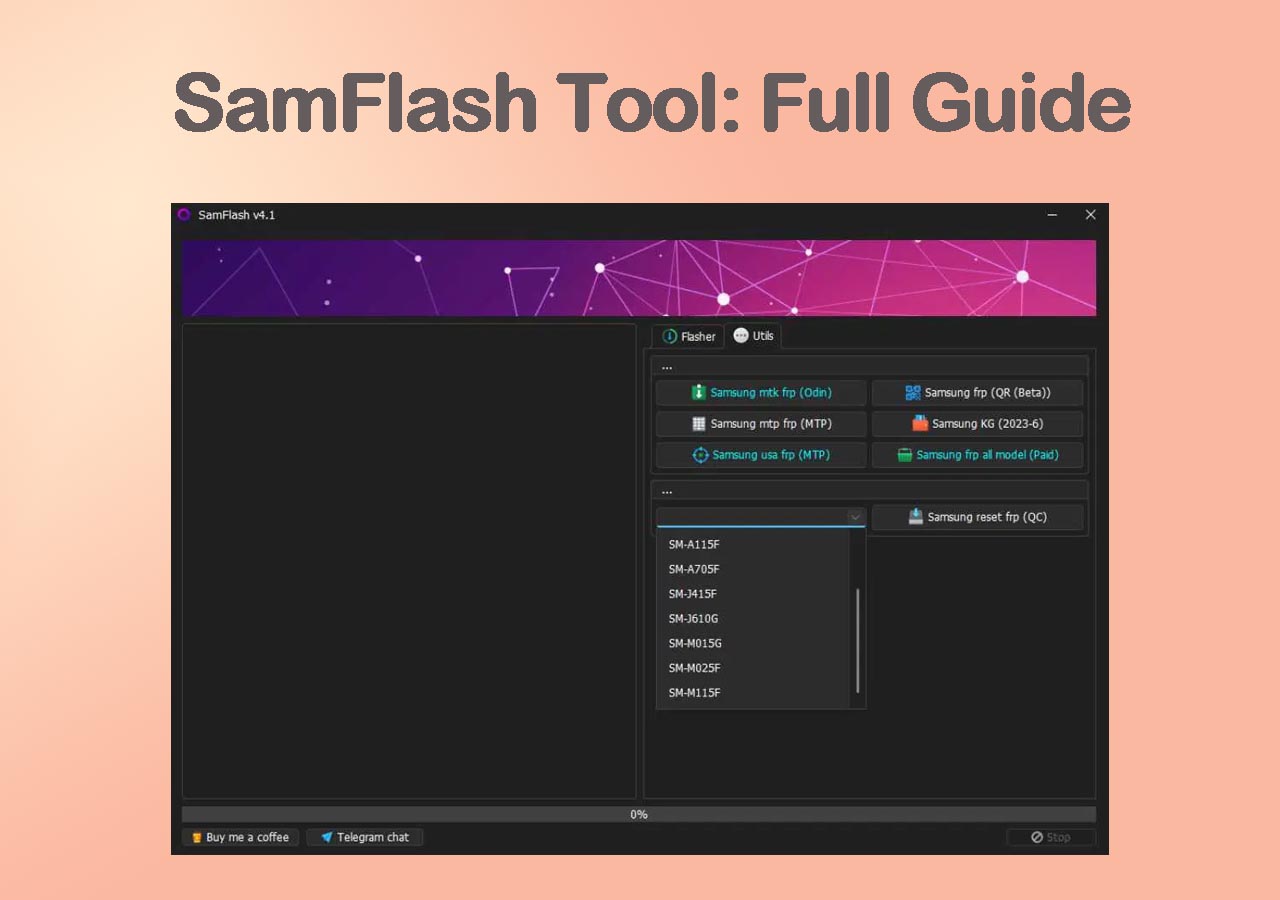Click the empty log output panel
The width and height of the screenshot is (1280, 900).
(x=408, y=560)
